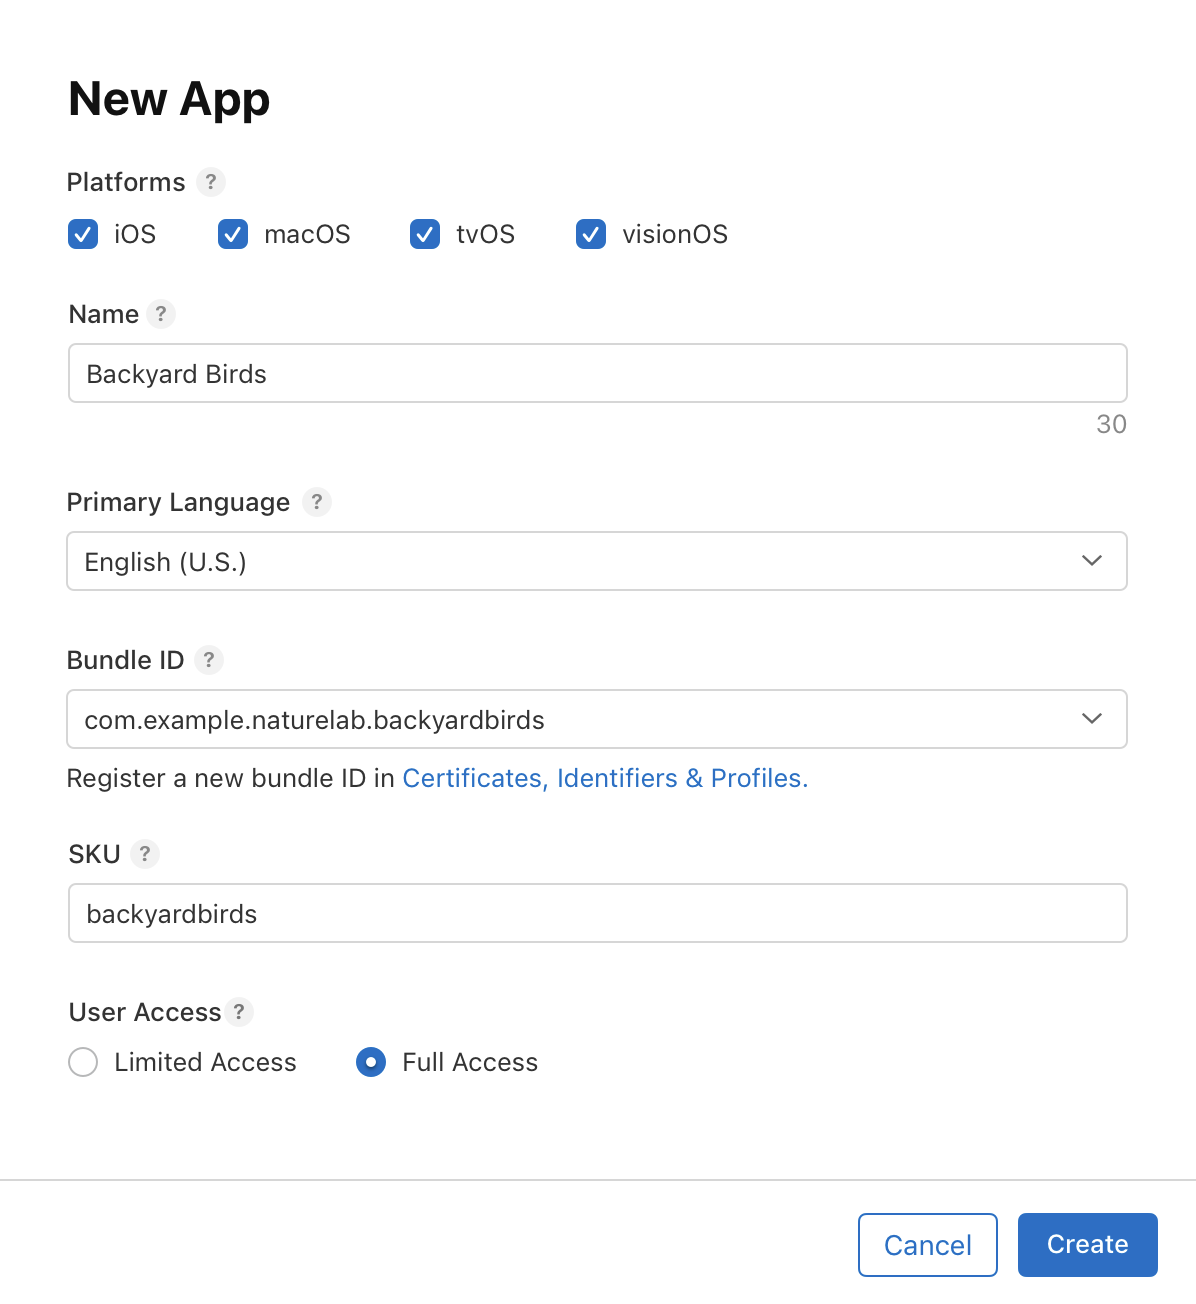This screenshot has width=1196, height=1304.
Task: Click the Name help question mark
Action: [x=161, y=314]
